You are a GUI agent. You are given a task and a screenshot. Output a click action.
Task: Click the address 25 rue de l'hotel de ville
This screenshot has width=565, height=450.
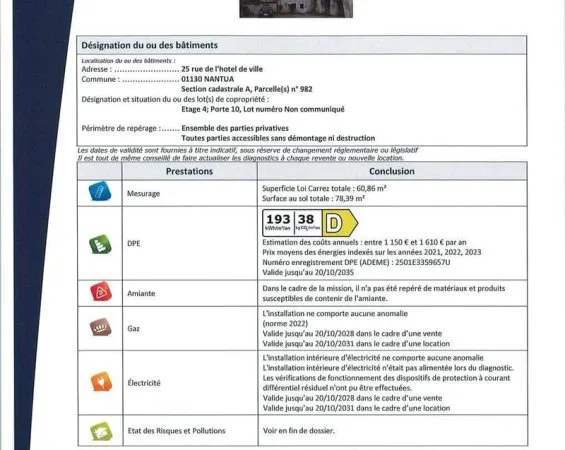pyautogui.click(x=222, y=69)
